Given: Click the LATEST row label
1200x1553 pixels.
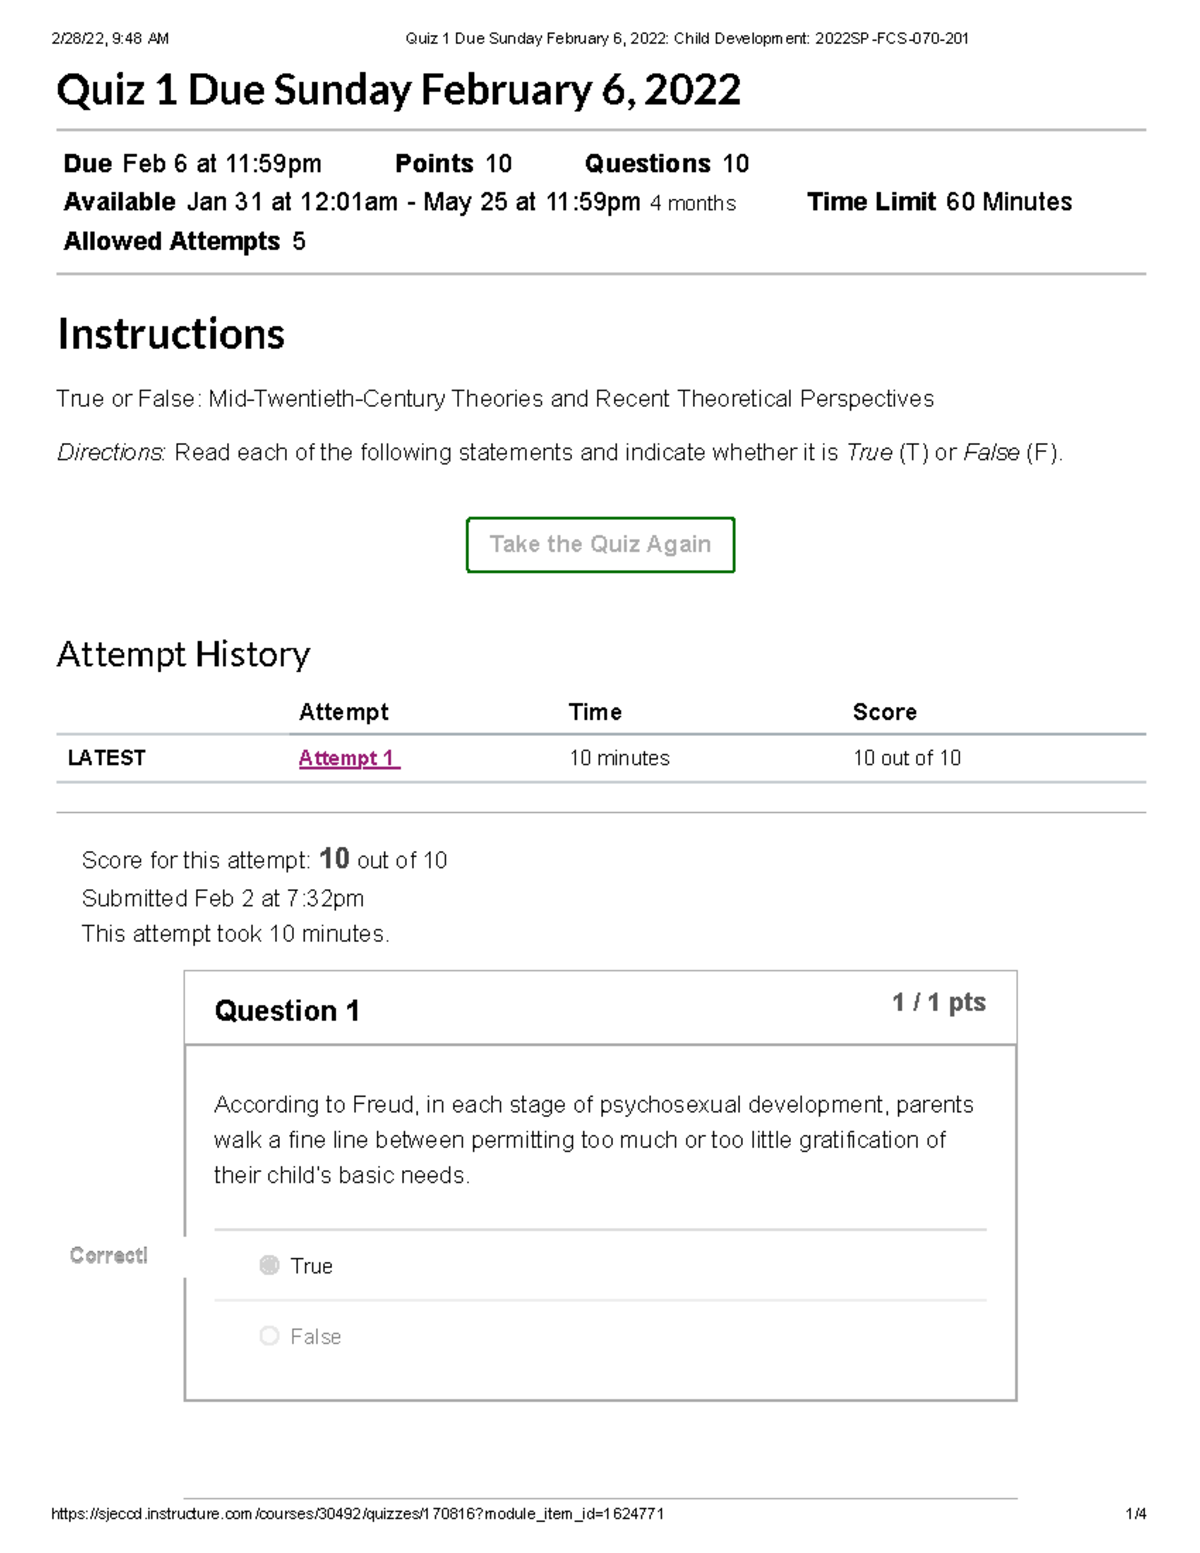Looking at the screenshot, I should (x=106, y=758).
